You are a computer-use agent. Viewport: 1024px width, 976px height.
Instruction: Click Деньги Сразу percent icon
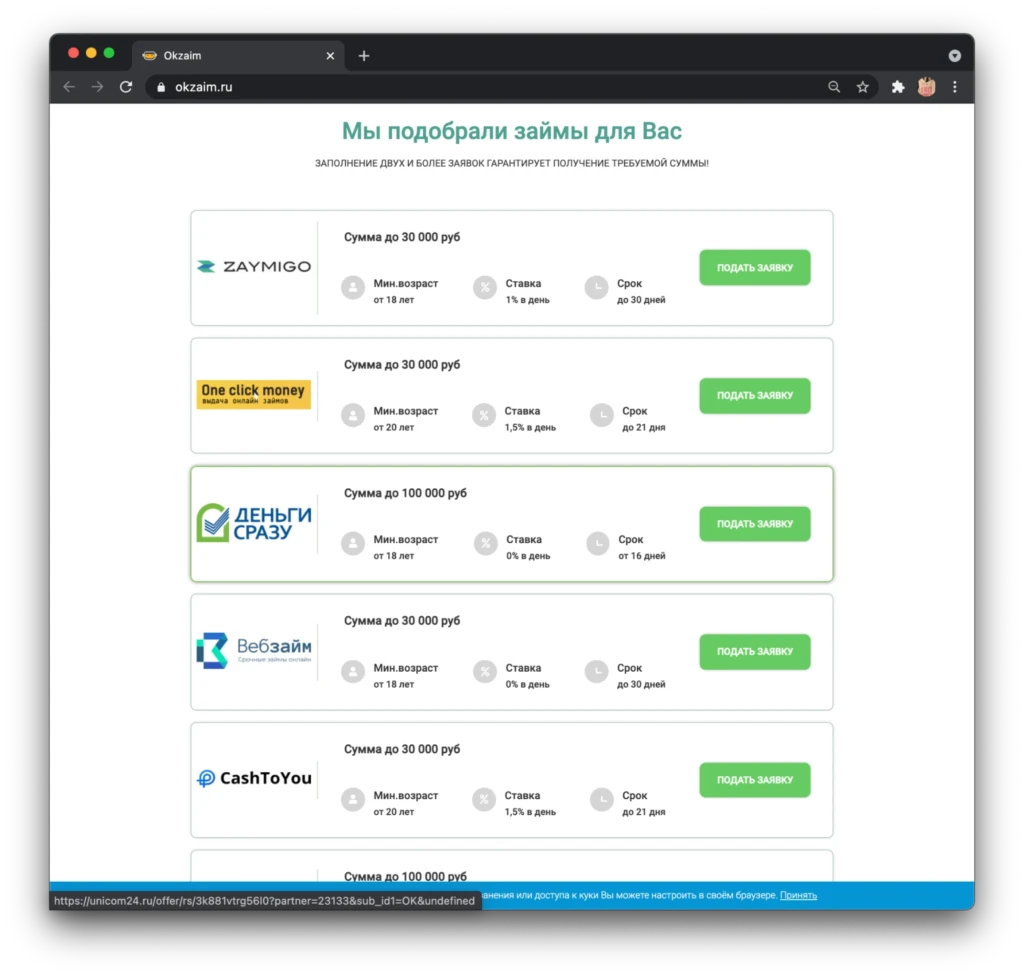click(x=485, y=544)
